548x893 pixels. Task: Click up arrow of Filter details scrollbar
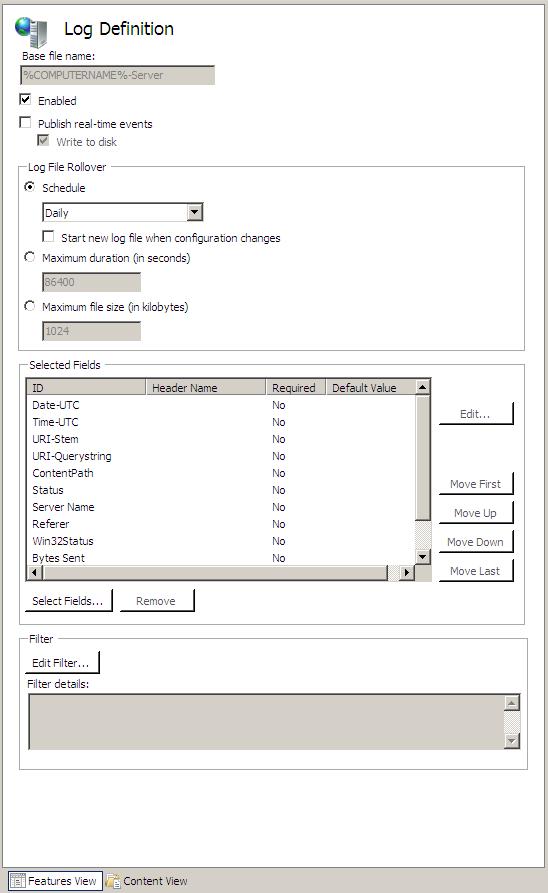[512, 703]
